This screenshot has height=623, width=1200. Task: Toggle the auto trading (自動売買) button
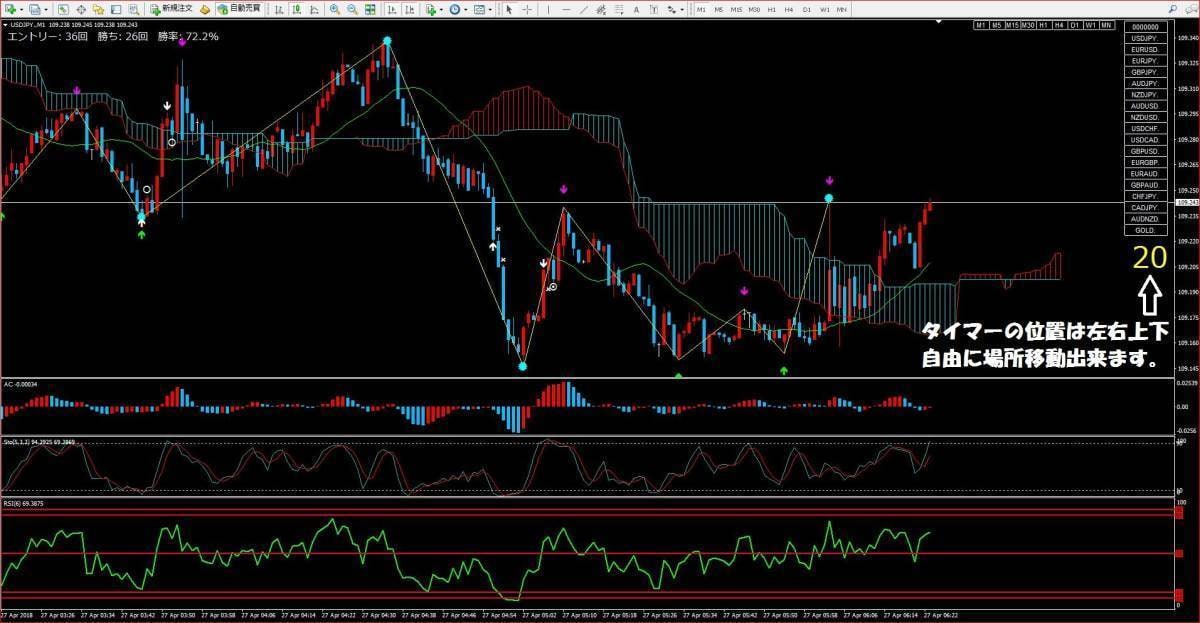pyautogui.click(x=239, y=9)
